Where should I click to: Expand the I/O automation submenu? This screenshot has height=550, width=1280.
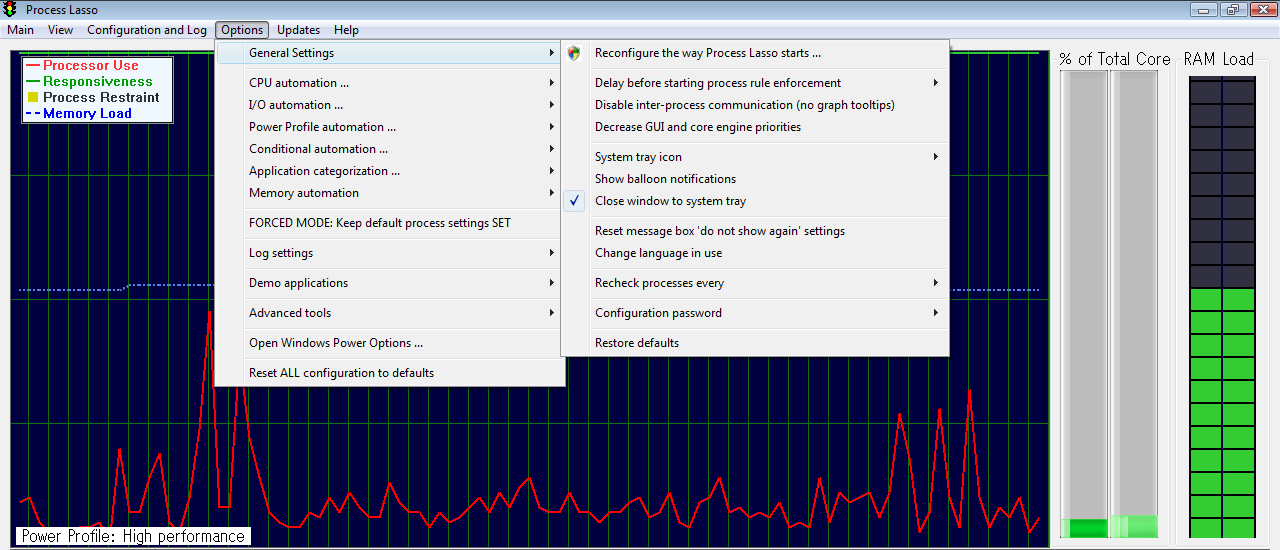[x=390, y=105]
